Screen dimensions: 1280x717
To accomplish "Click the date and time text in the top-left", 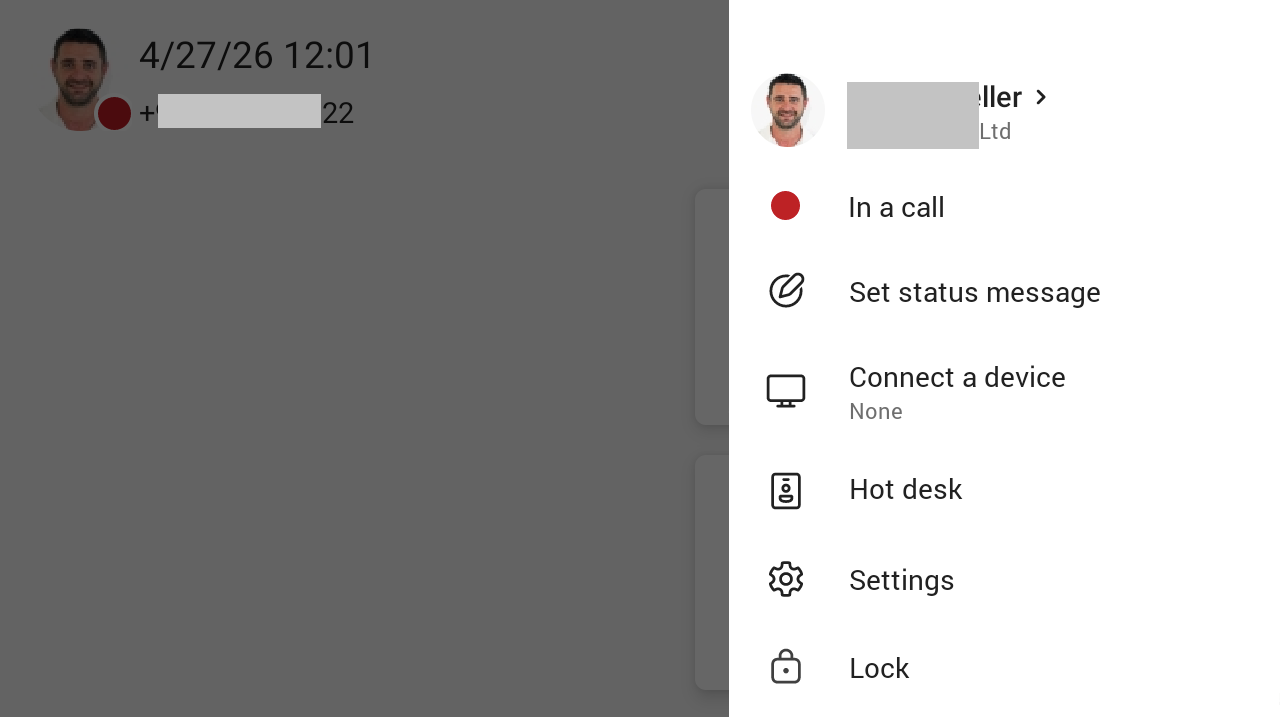I will tap(256, 55).
